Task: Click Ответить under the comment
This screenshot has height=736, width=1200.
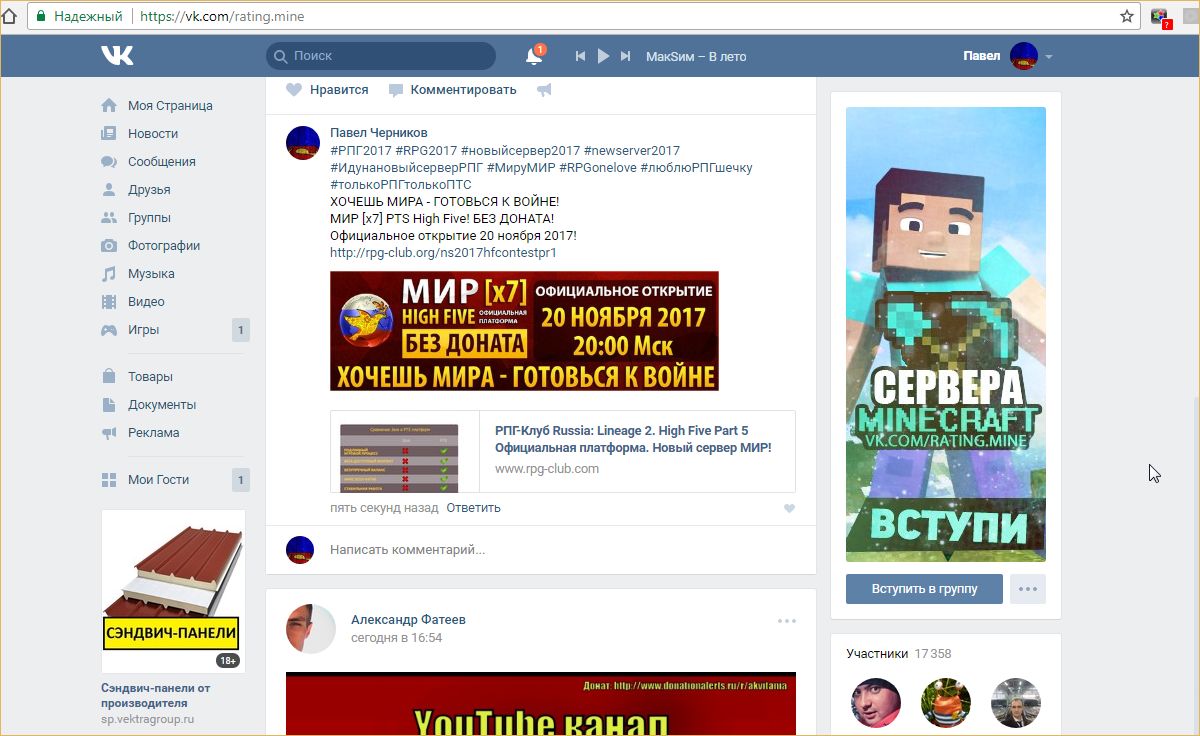Action: click(473, 507)
